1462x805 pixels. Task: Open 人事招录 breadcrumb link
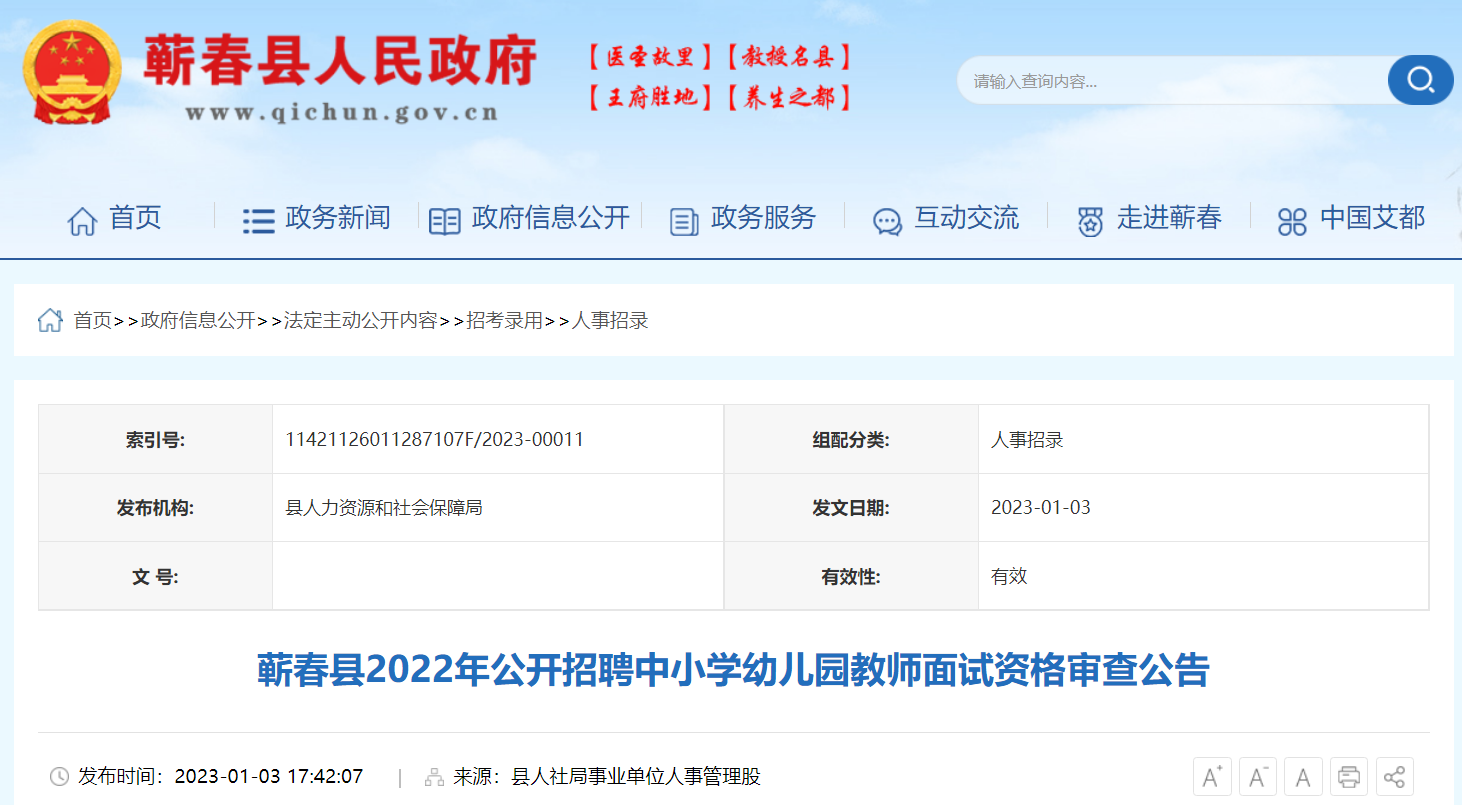[610, 321]
